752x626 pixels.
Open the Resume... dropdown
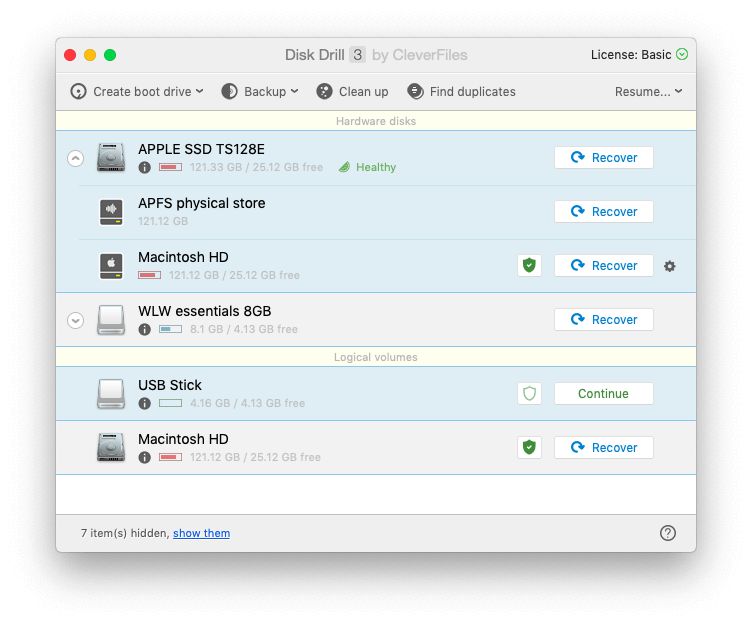(x=648, y=92)
